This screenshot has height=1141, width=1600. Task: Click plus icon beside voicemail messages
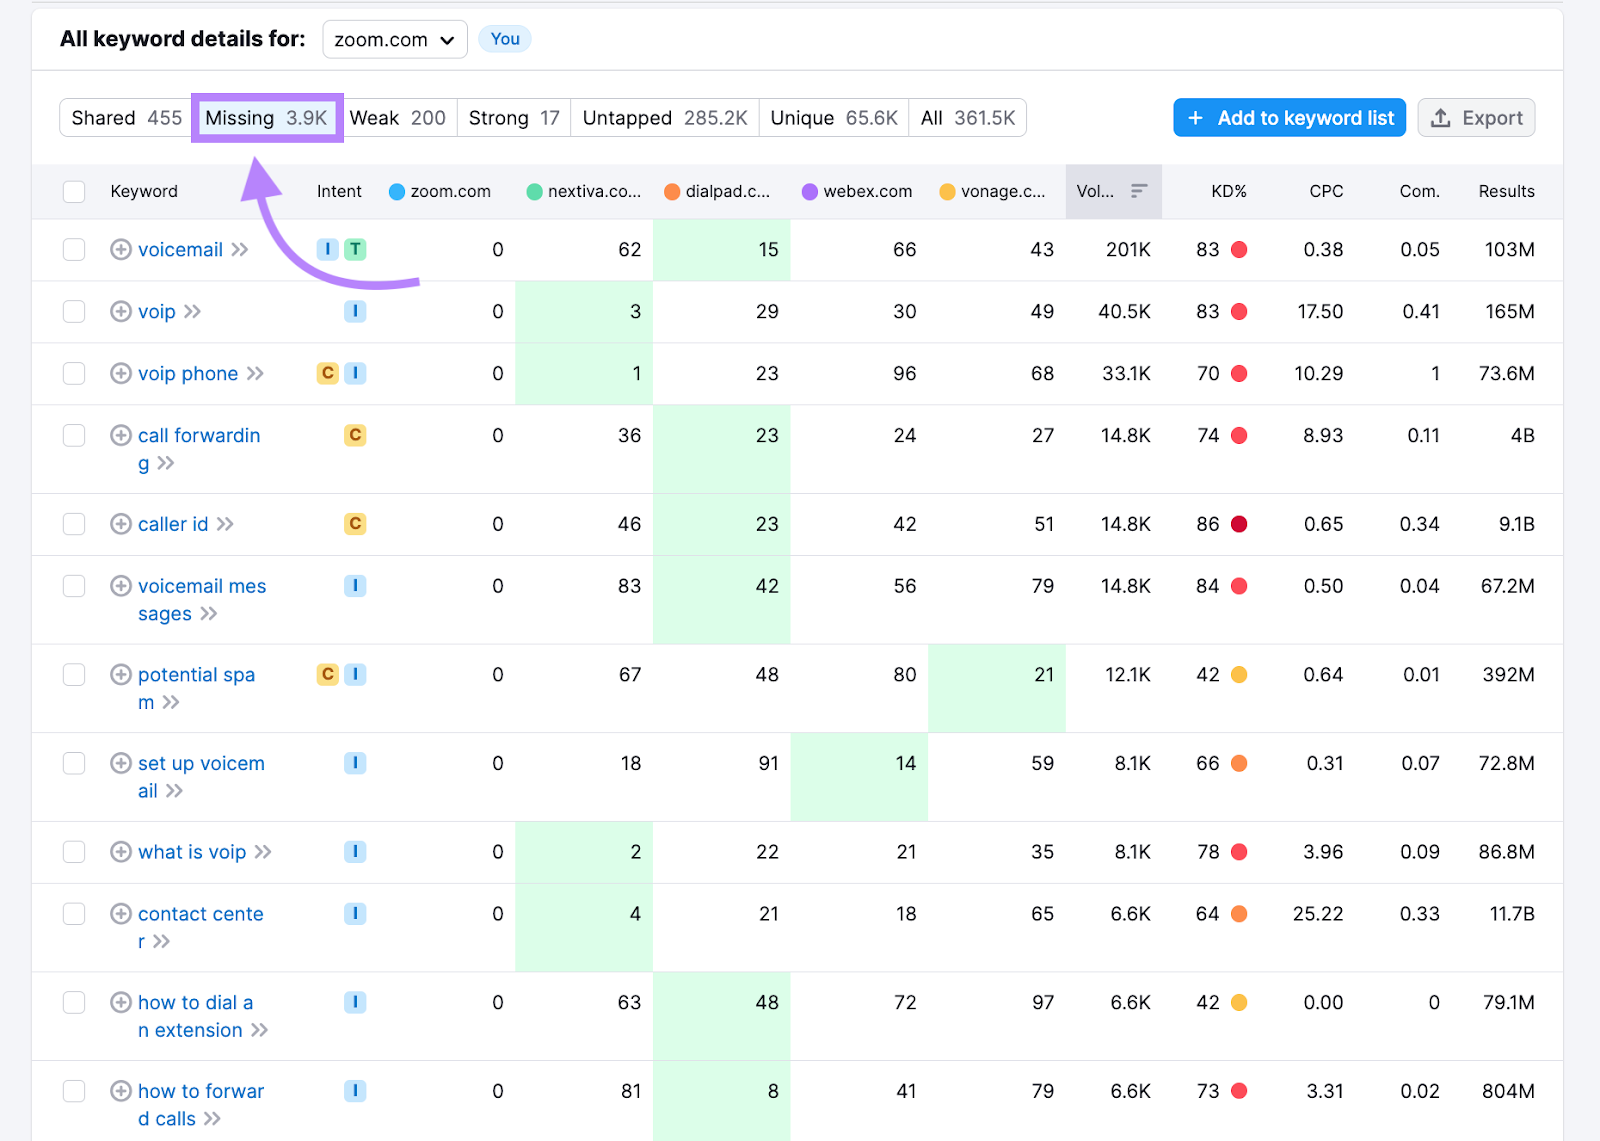click(x=121, y=586)
